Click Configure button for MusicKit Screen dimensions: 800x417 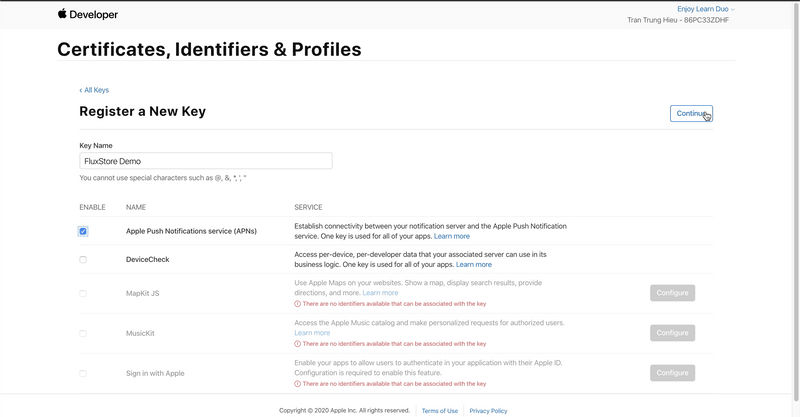(x=672, y=333)
